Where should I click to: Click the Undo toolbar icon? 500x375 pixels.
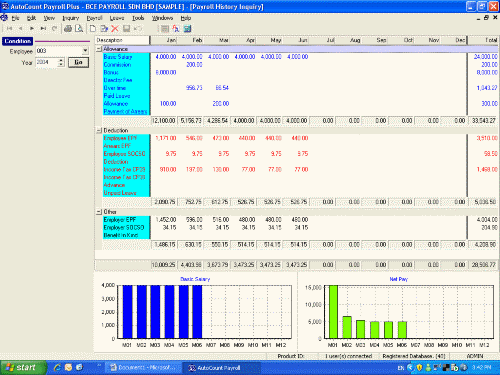(x=137, y=29)
